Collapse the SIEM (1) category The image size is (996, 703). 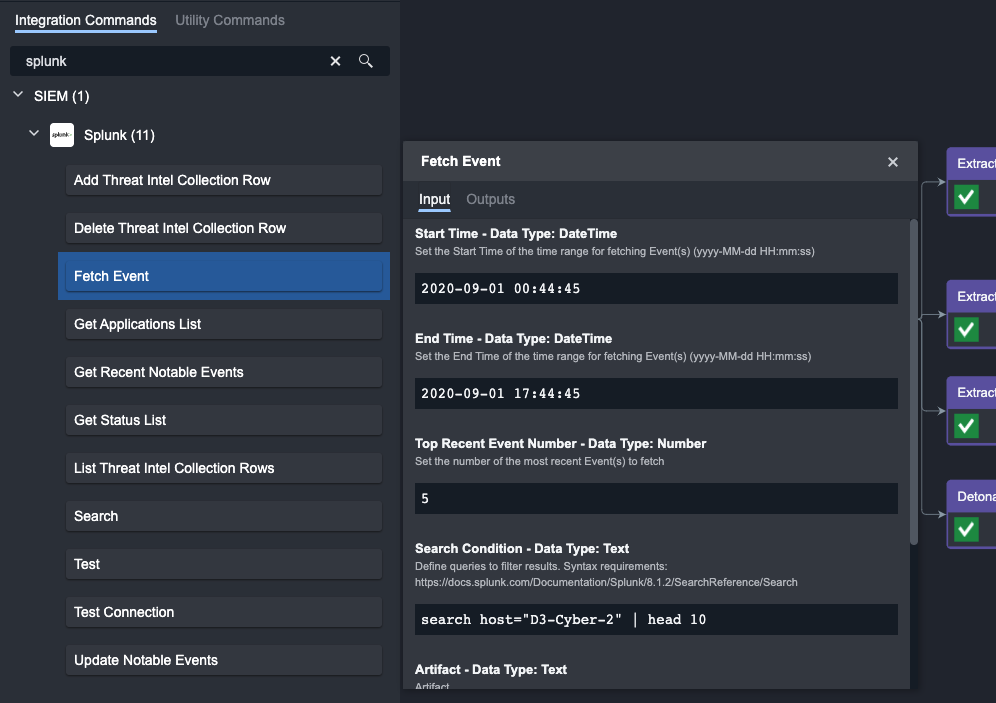pos(18,96)
